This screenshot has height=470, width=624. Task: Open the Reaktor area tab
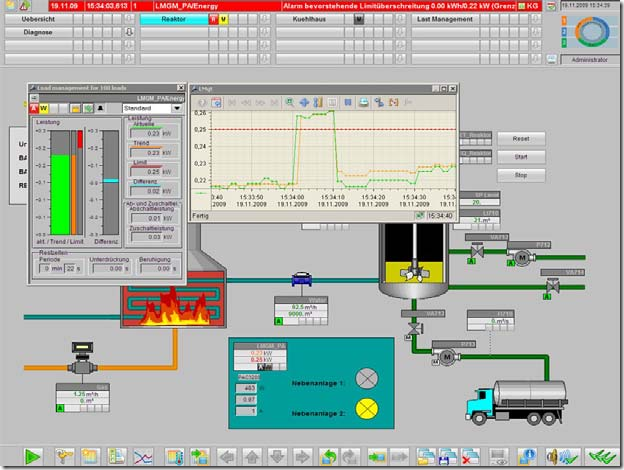tap(172, 19)
